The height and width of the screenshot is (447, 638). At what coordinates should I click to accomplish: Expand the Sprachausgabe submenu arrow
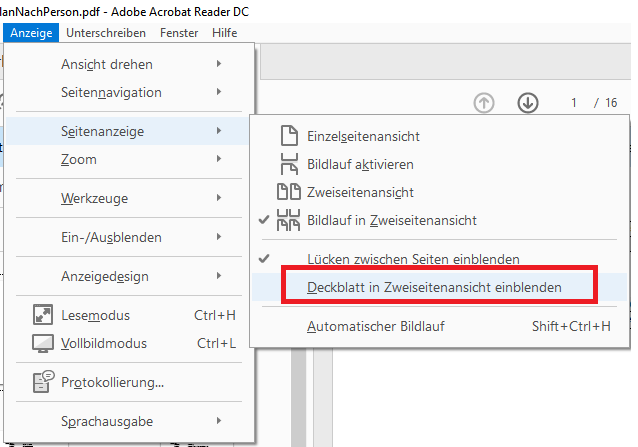coord(219,421)
